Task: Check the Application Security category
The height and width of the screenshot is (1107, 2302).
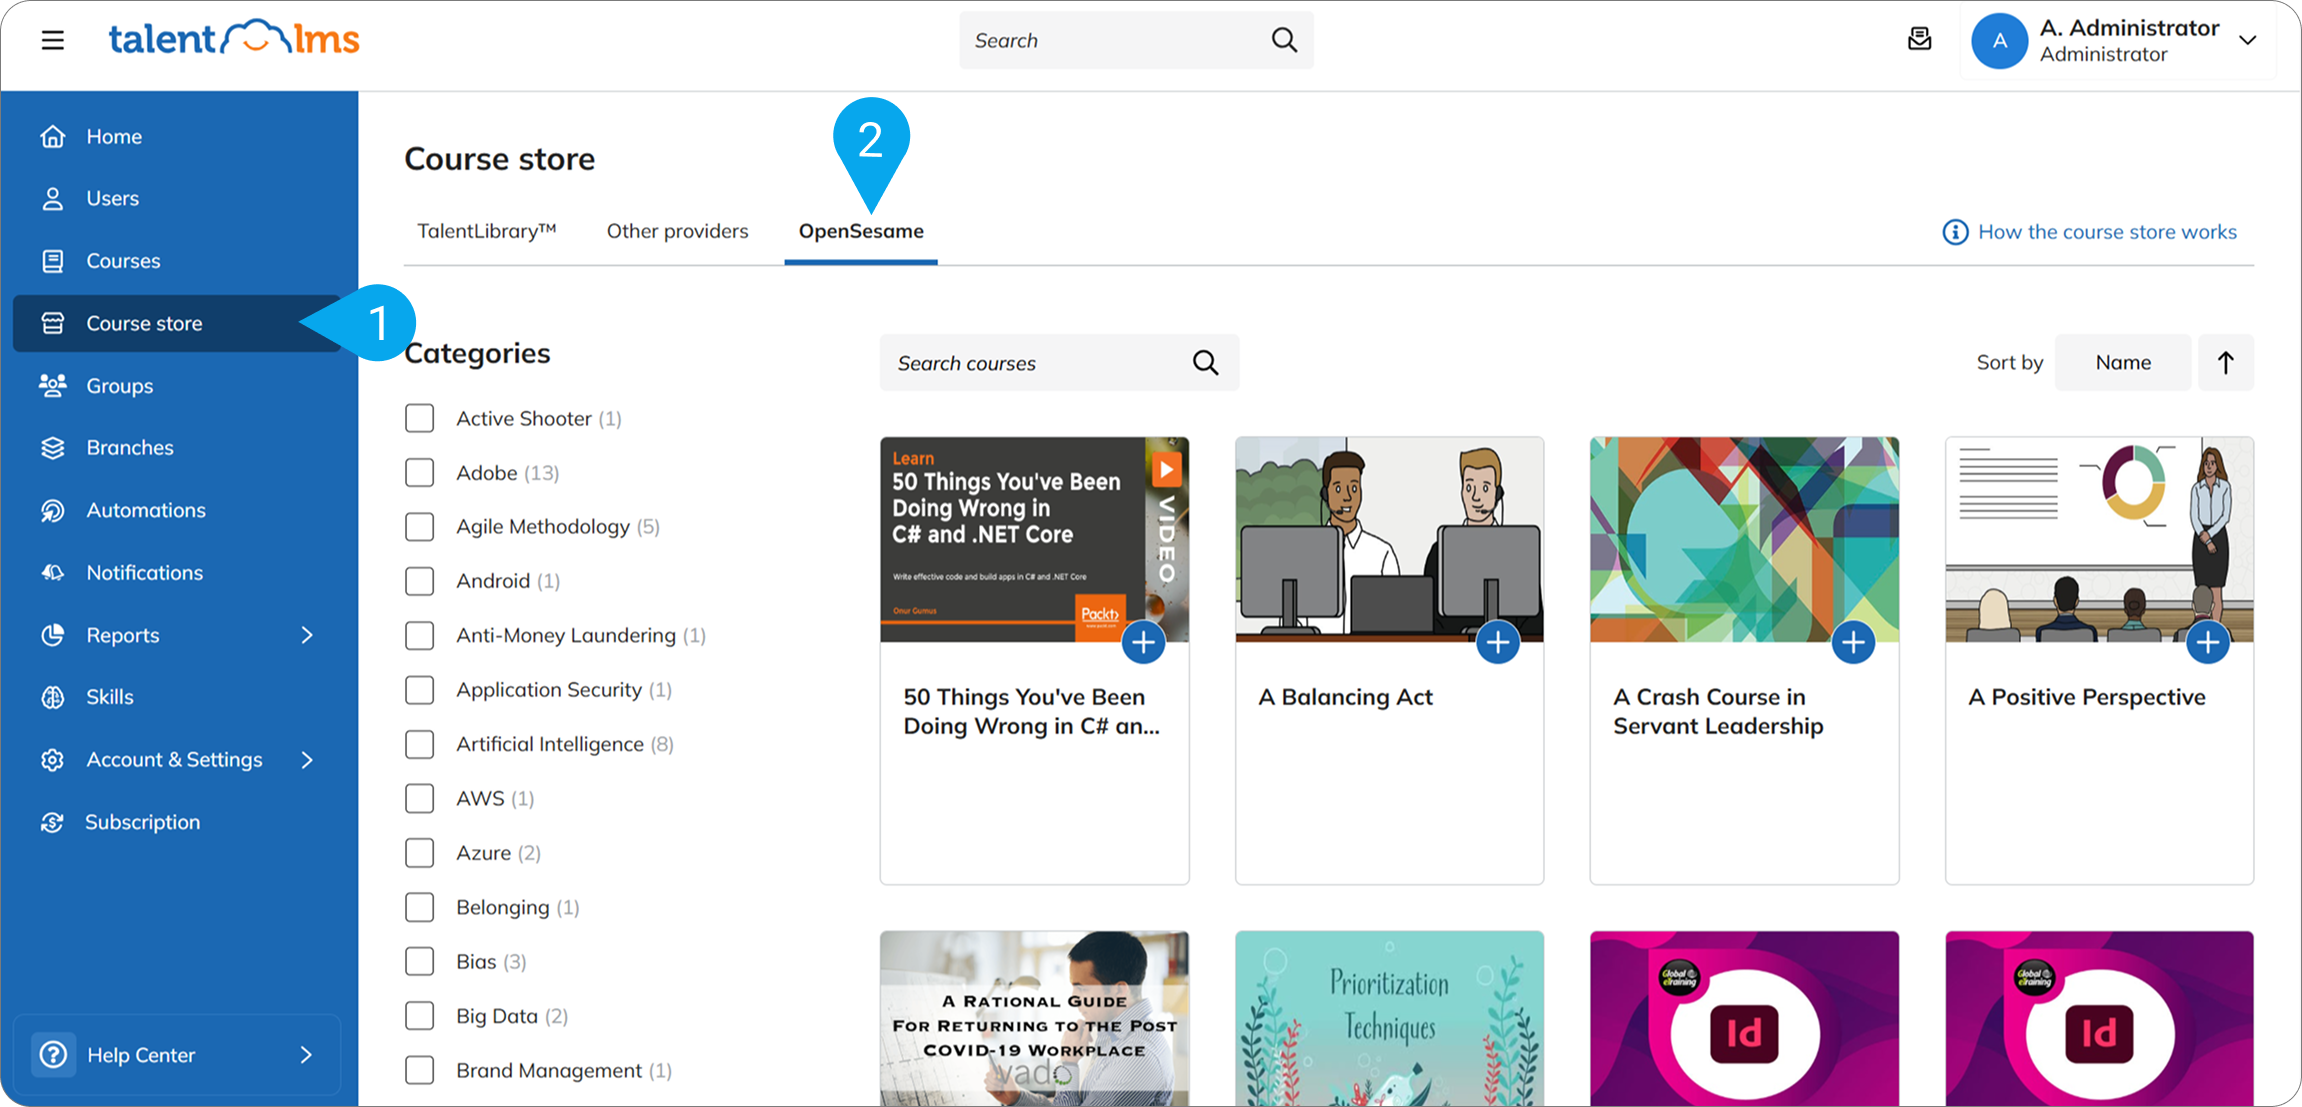Action: (x=420, y=690)
